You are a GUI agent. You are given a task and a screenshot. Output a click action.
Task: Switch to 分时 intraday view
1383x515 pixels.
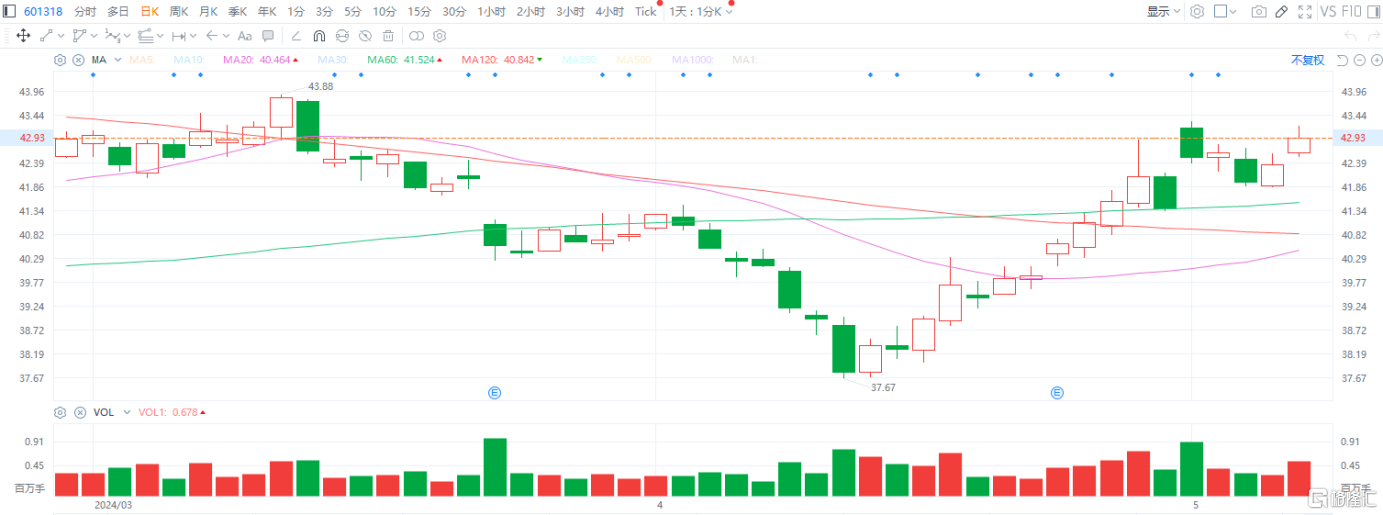pos(86,12)
